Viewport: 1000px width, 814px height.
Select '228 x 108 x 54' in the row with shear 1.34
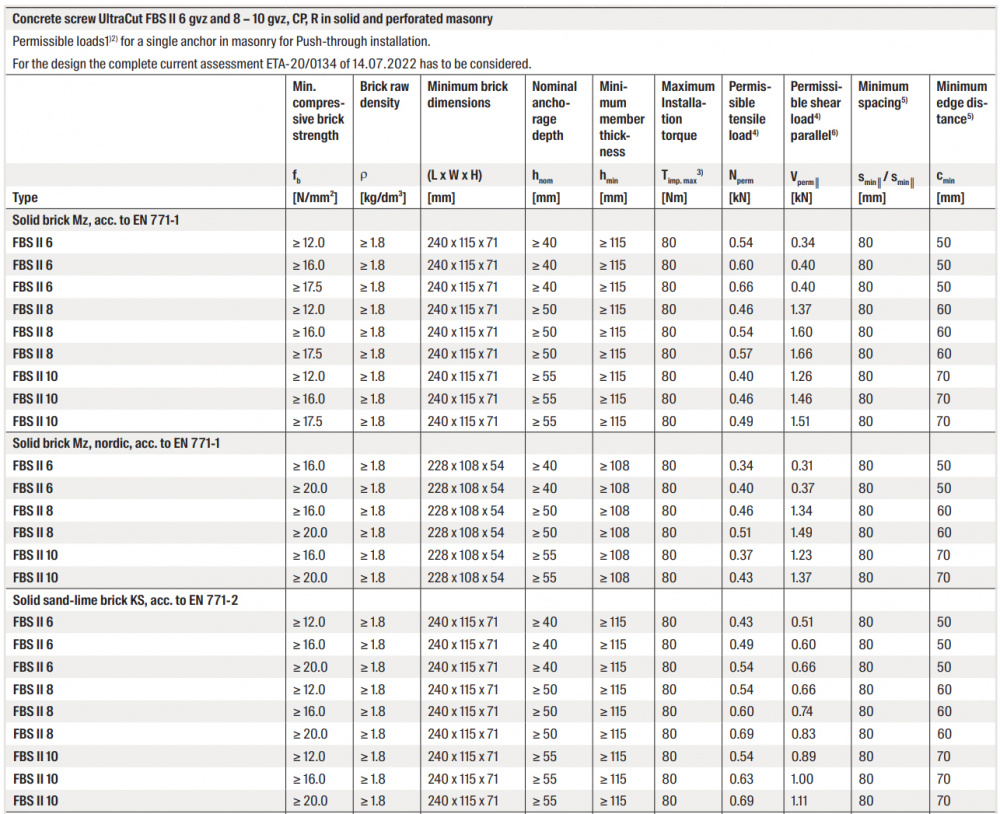click(466, 511)
